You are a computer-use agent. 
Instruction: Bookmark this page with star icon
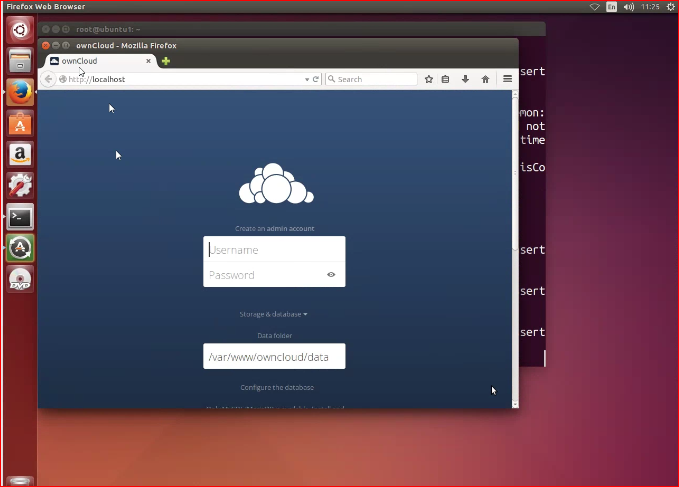[429, 79]
